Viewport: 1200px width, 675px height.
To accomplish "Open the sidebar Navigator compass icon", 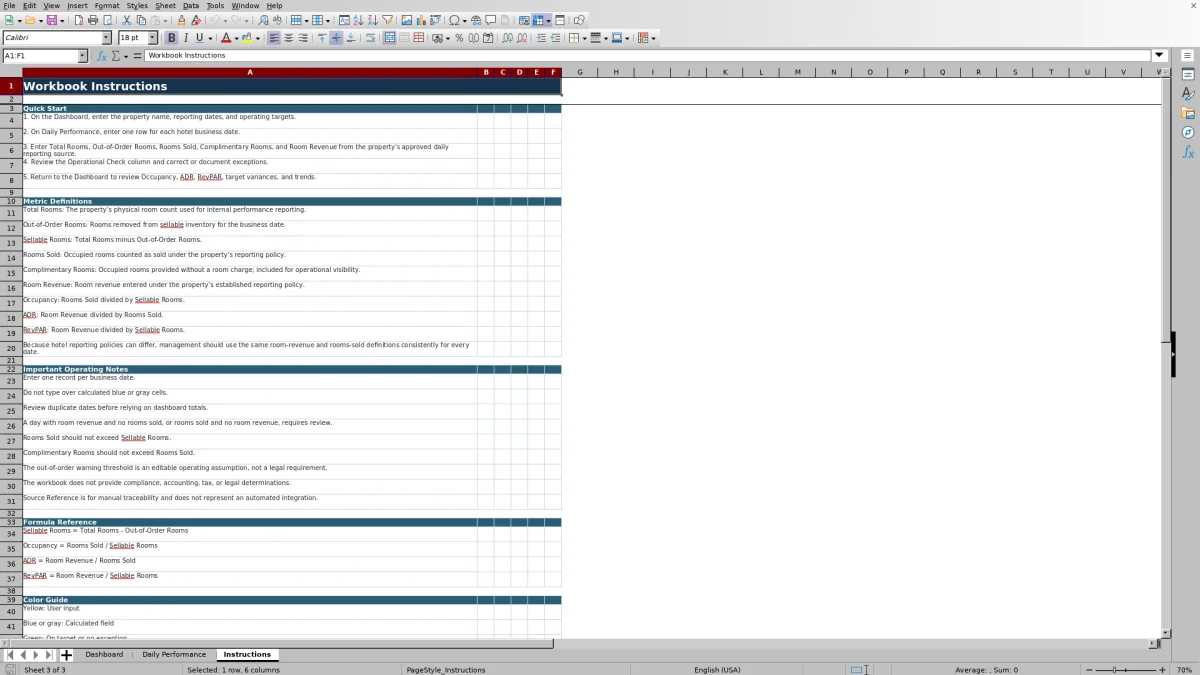I will pyautogui.click(x=1188, y=132).
